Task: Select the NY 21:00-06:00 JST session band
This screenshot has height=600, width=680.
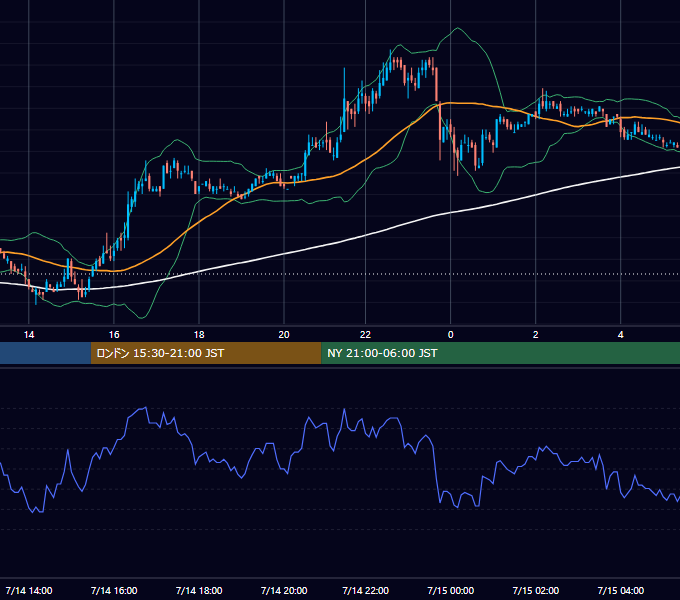Action: pos(500,353)
